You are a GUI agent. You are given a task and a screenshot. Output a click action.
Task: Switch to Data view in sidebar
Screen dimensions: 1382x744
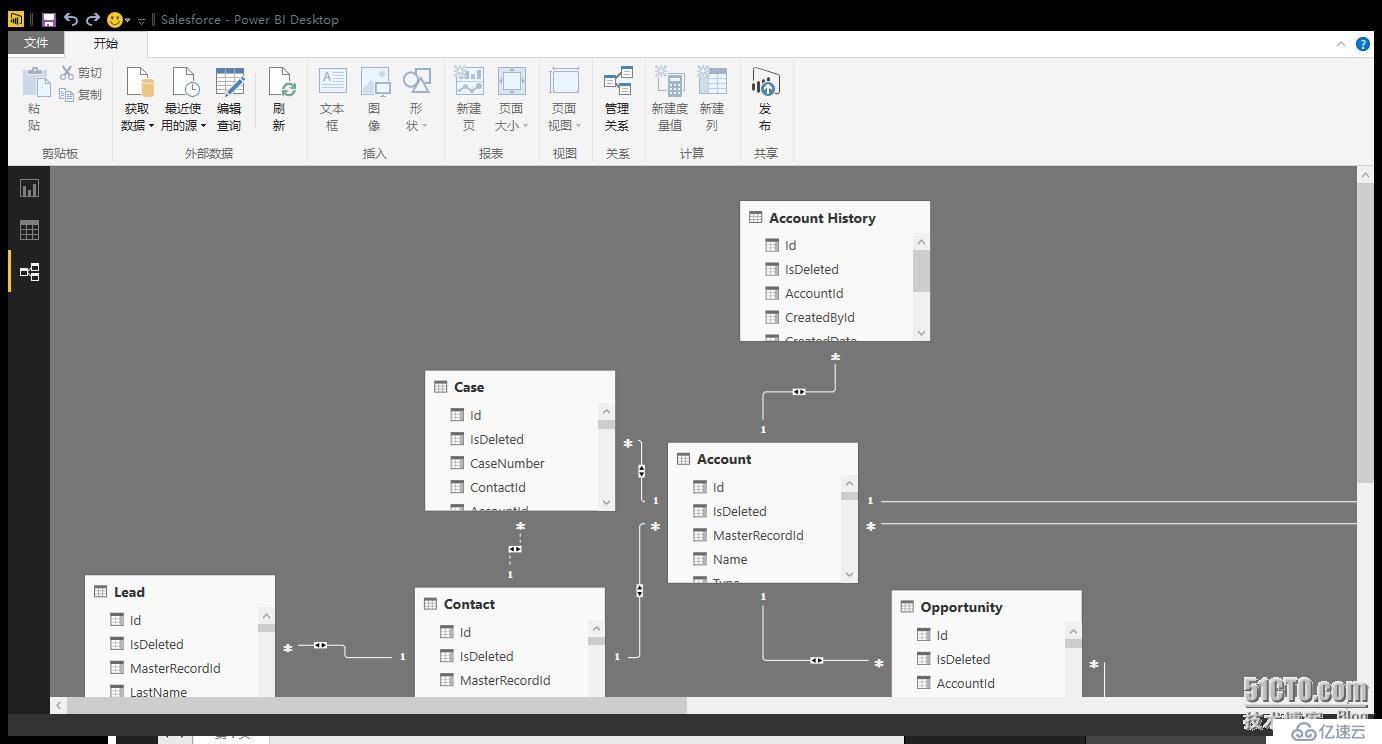(29, 230)
